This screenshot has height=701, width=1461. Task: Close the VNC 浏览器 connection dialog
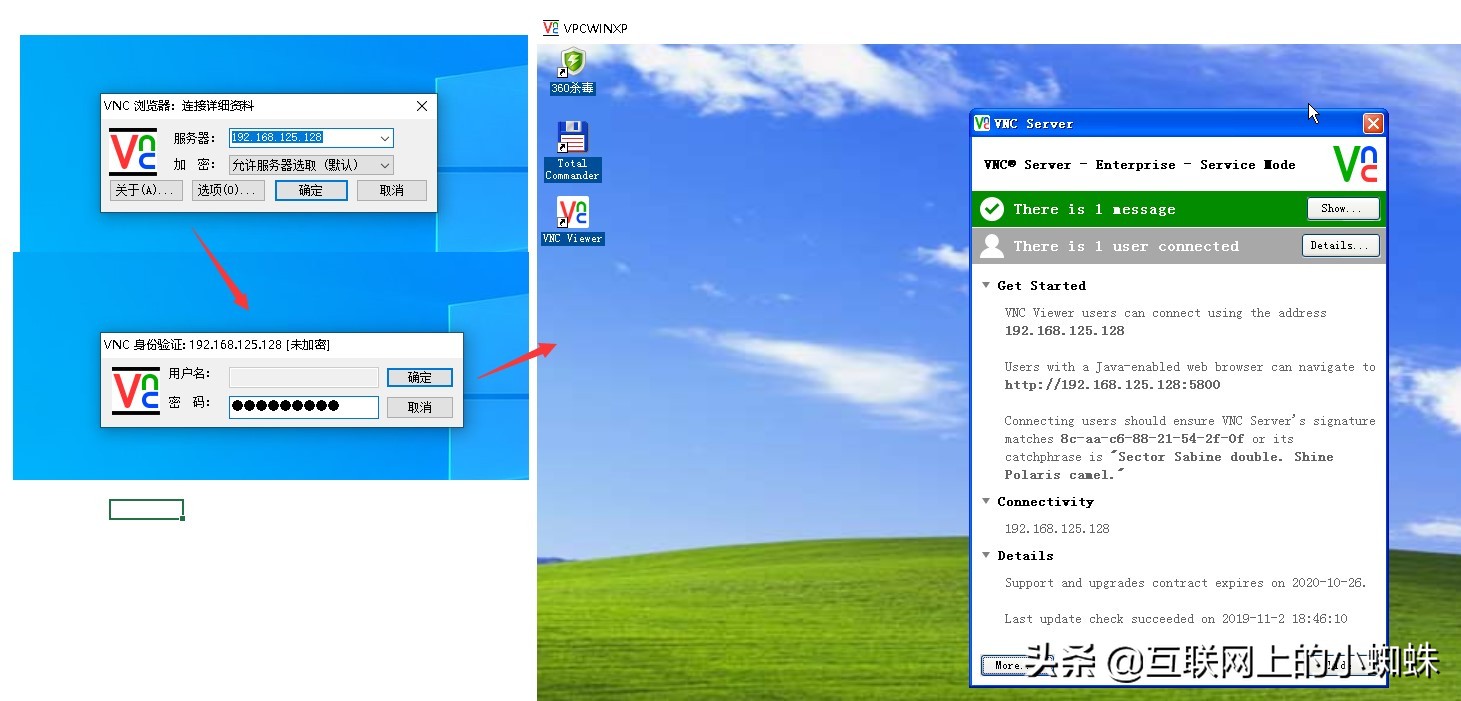[x=421, y=106]
